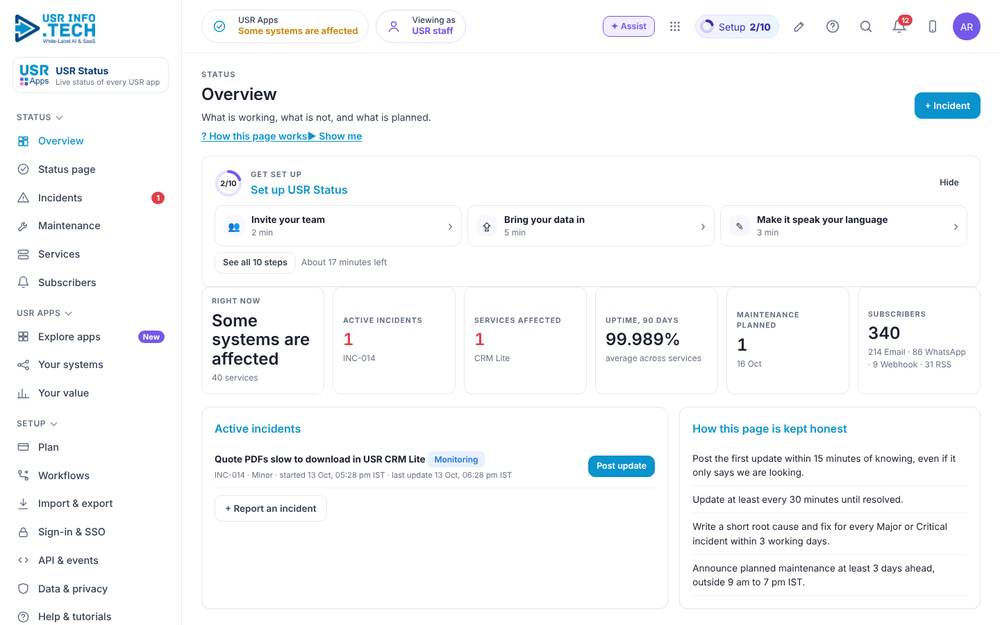
Task: Click the Your systems share icon
Action: tap(23, 365)
